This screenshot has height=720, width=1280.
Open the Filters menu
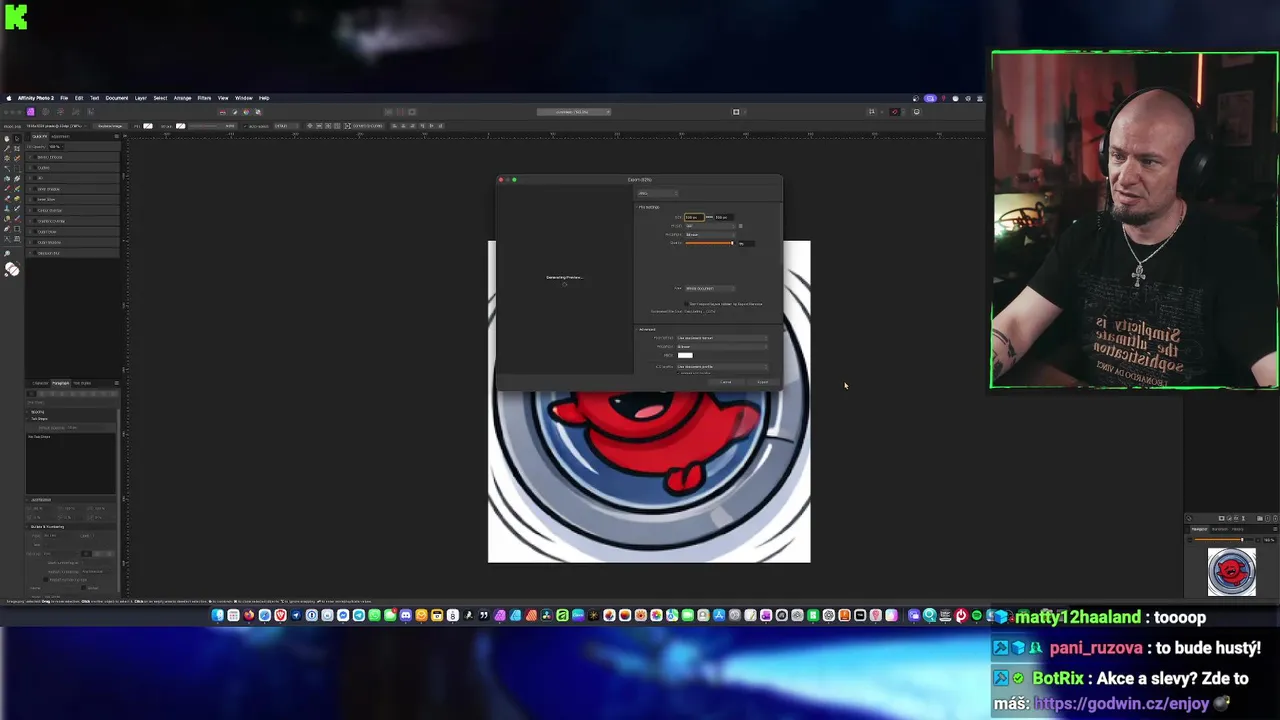[204, 98]
